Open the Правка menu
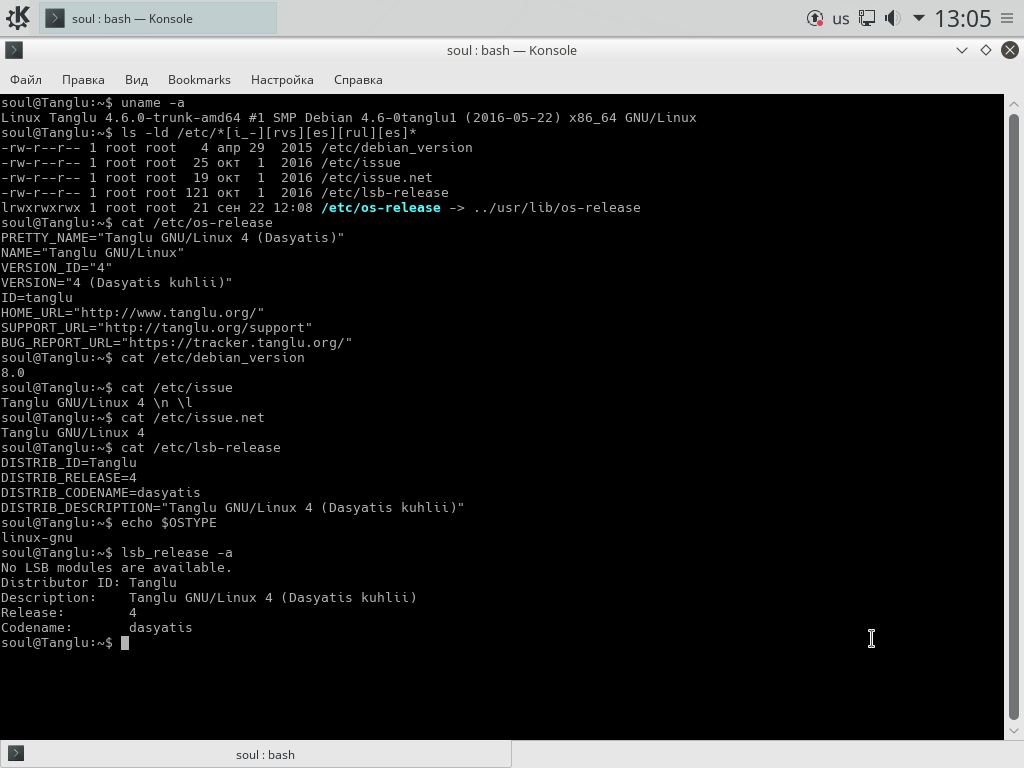 83,80
